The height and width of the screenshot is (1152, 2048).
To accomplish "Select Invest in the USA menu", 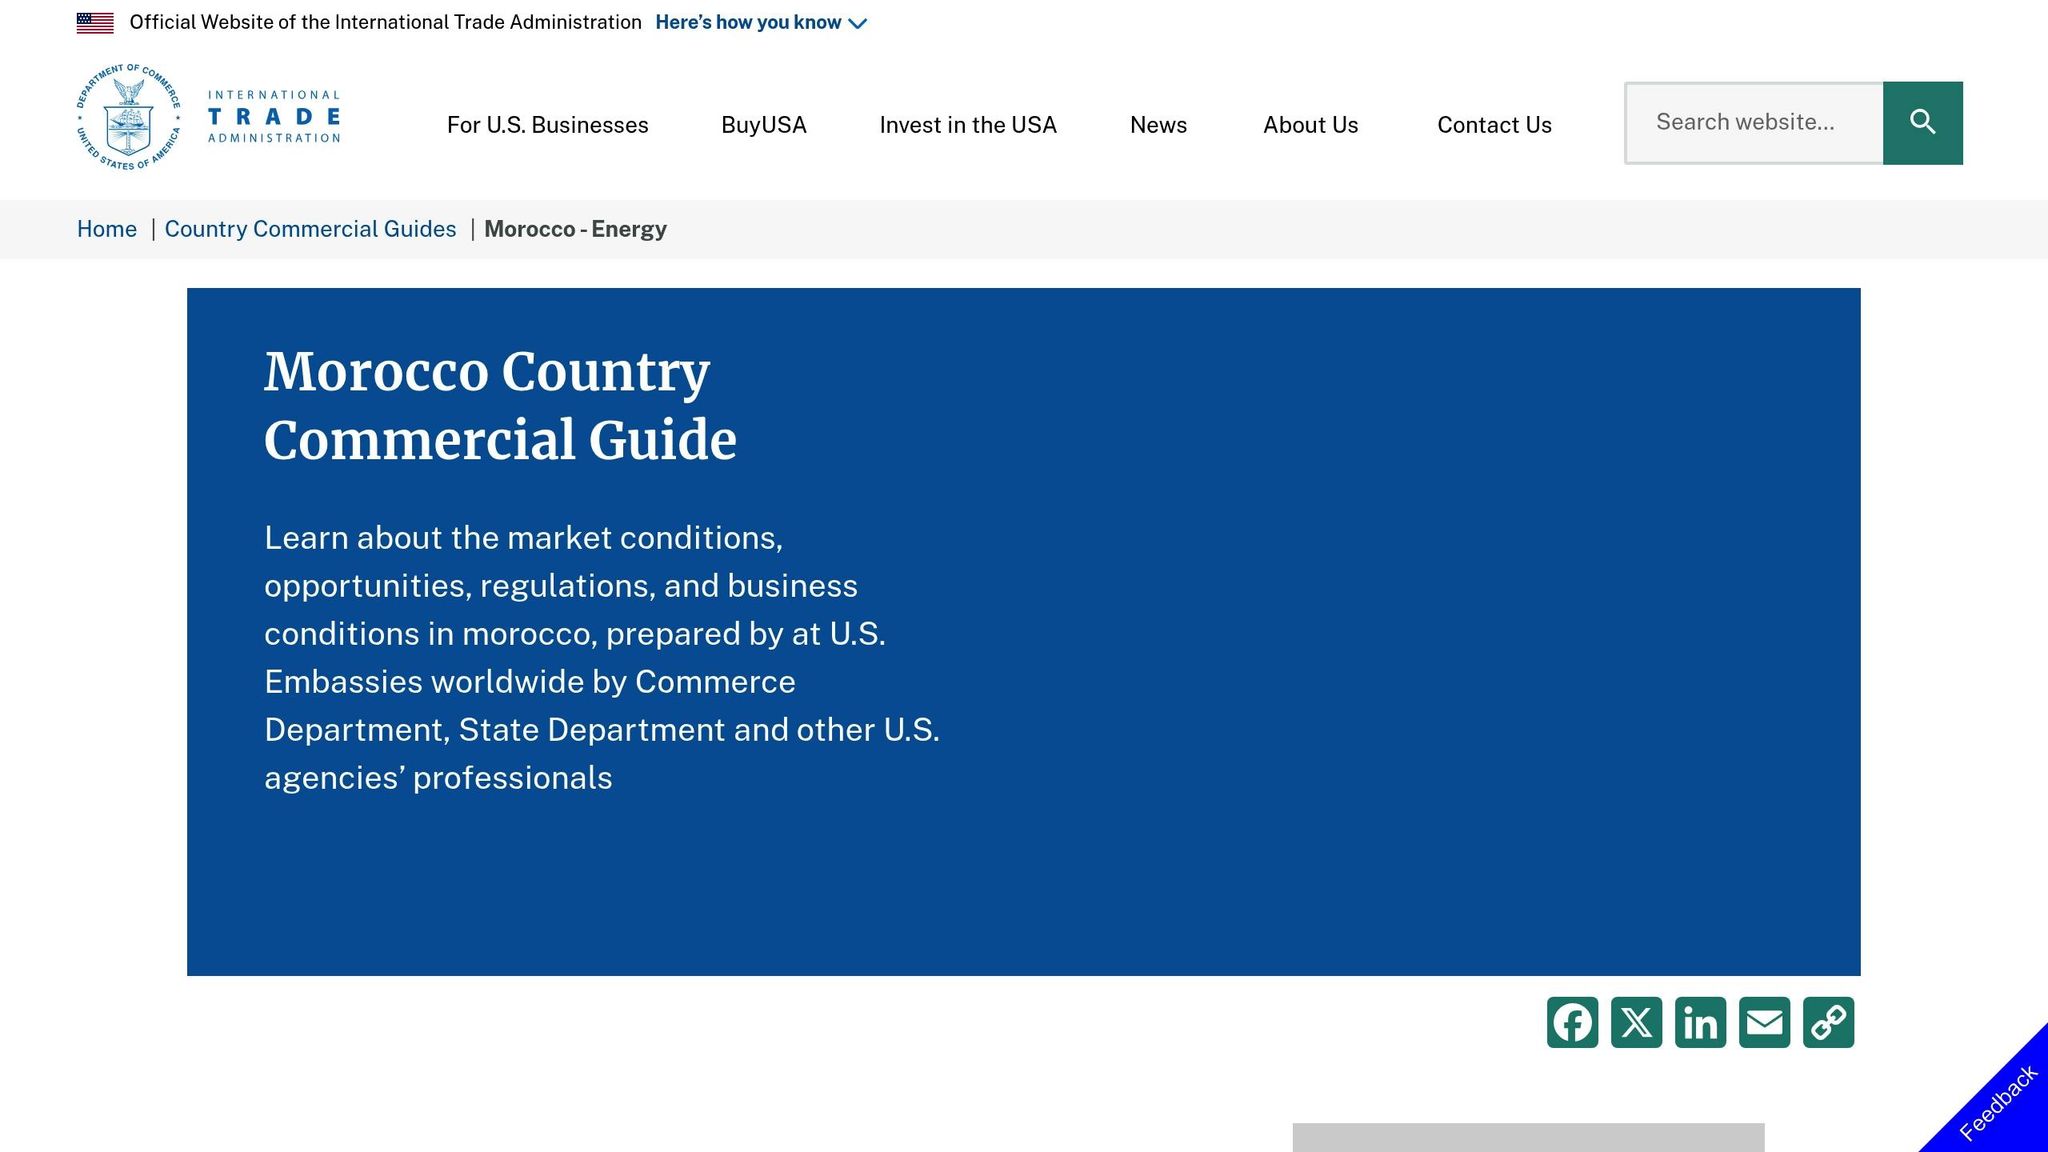I will [967, 125].
